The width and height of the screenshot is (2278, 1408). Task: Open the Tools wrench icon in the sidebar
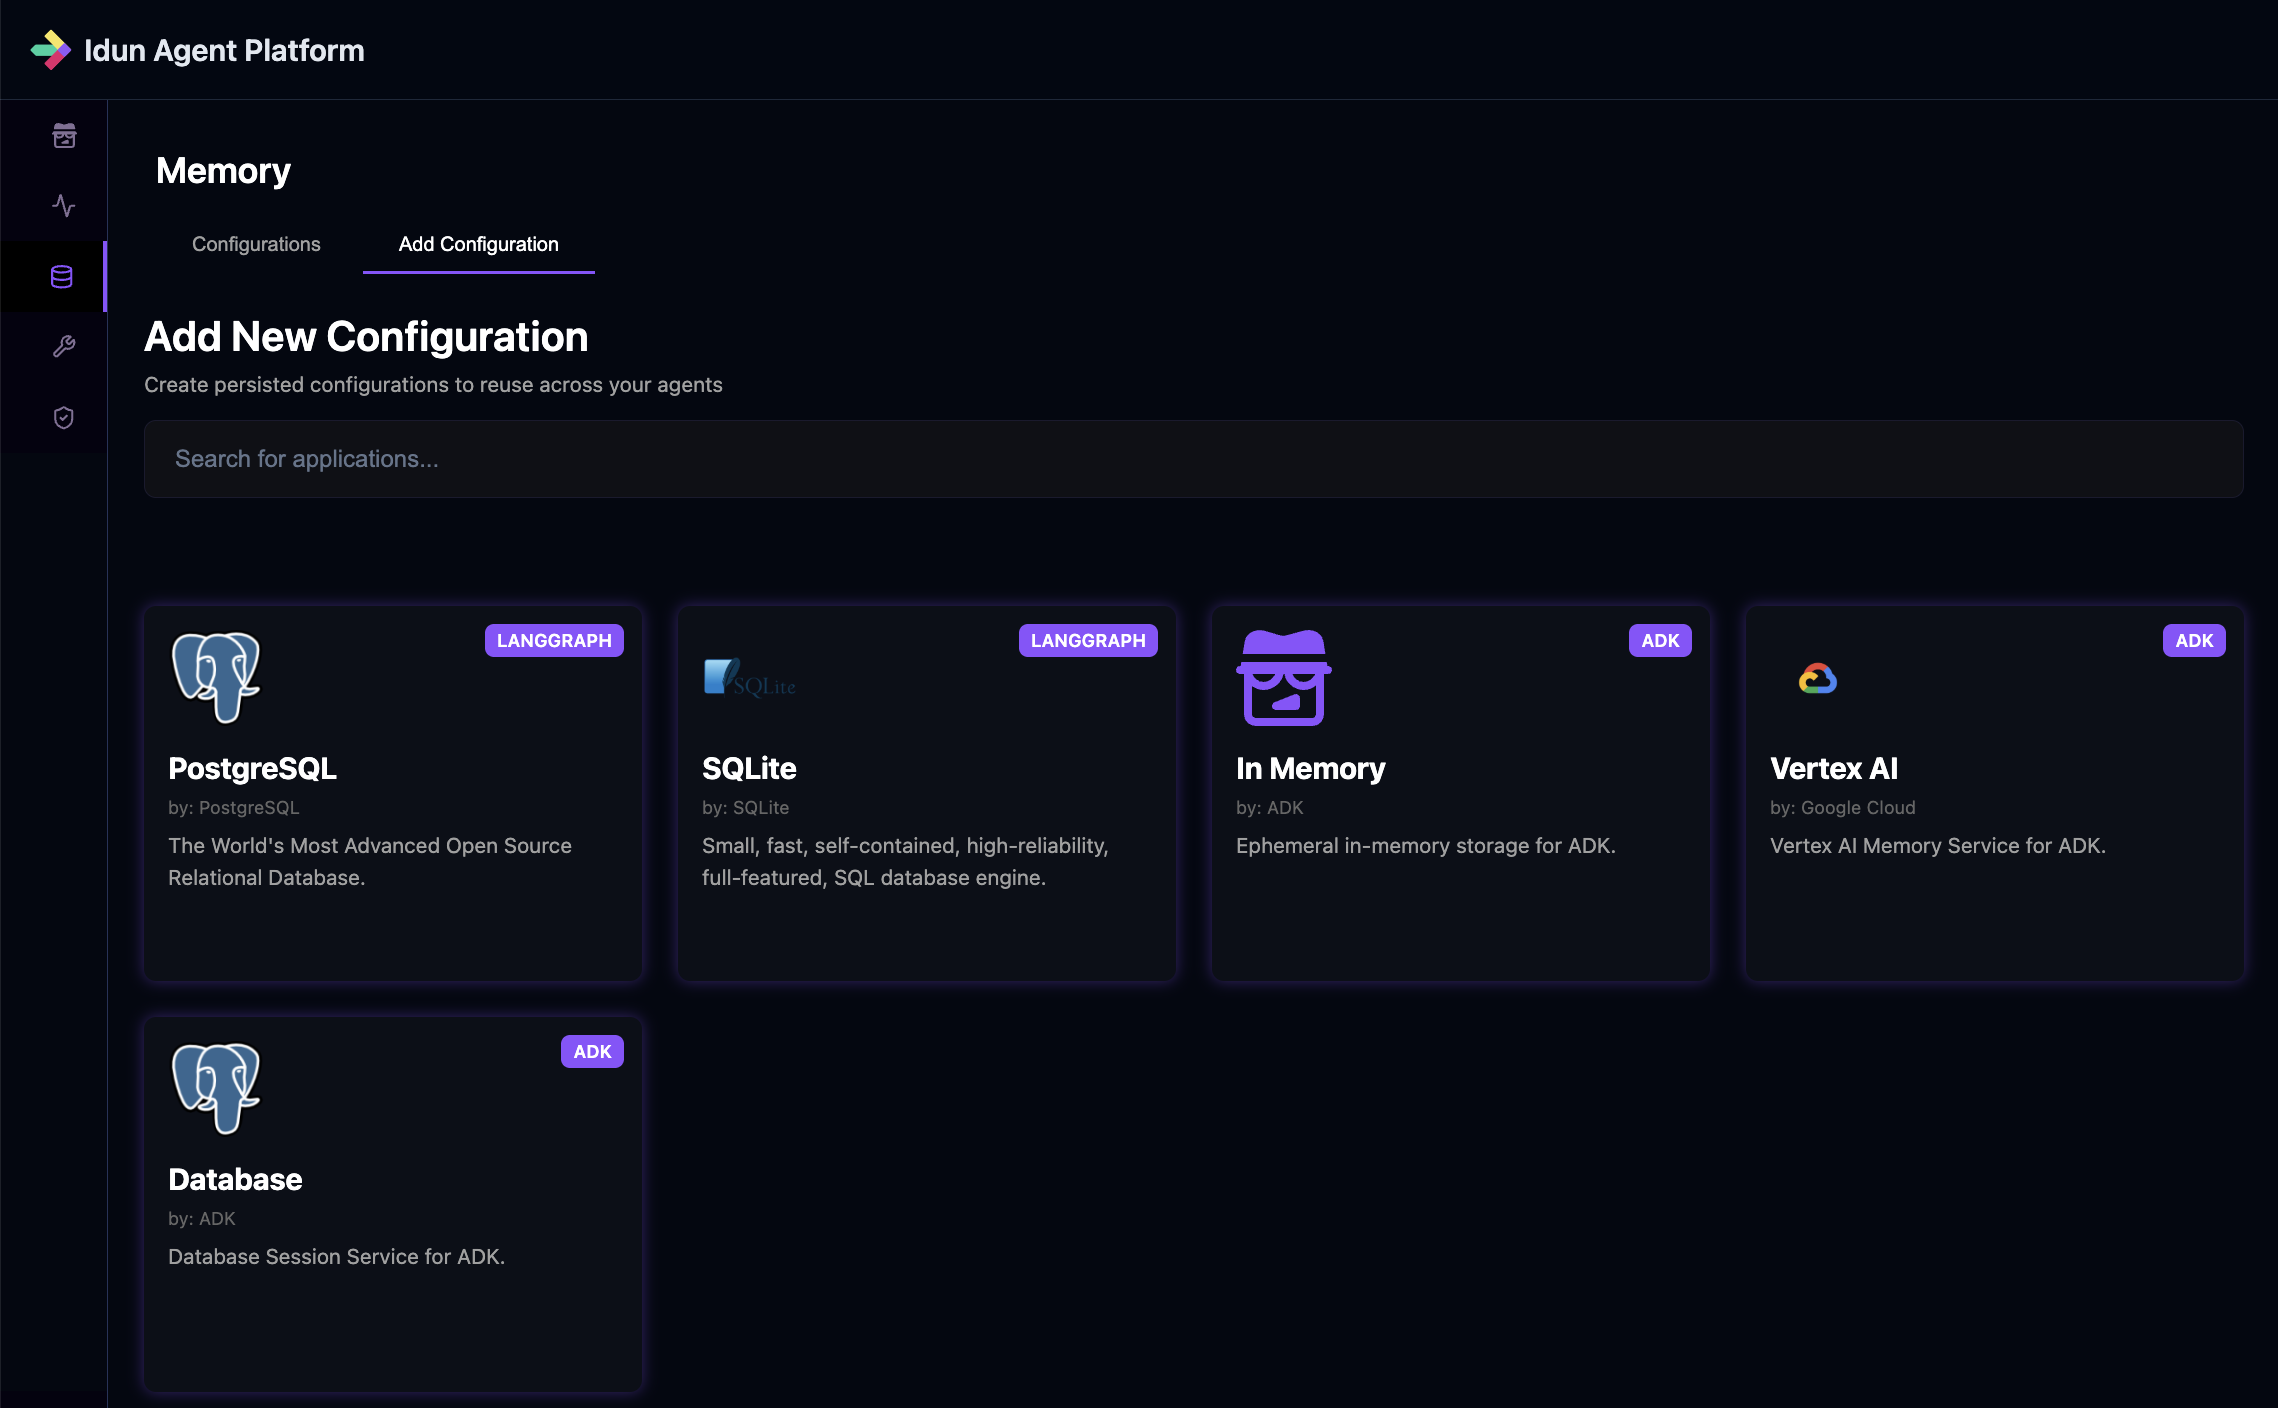tap(63, 347)
